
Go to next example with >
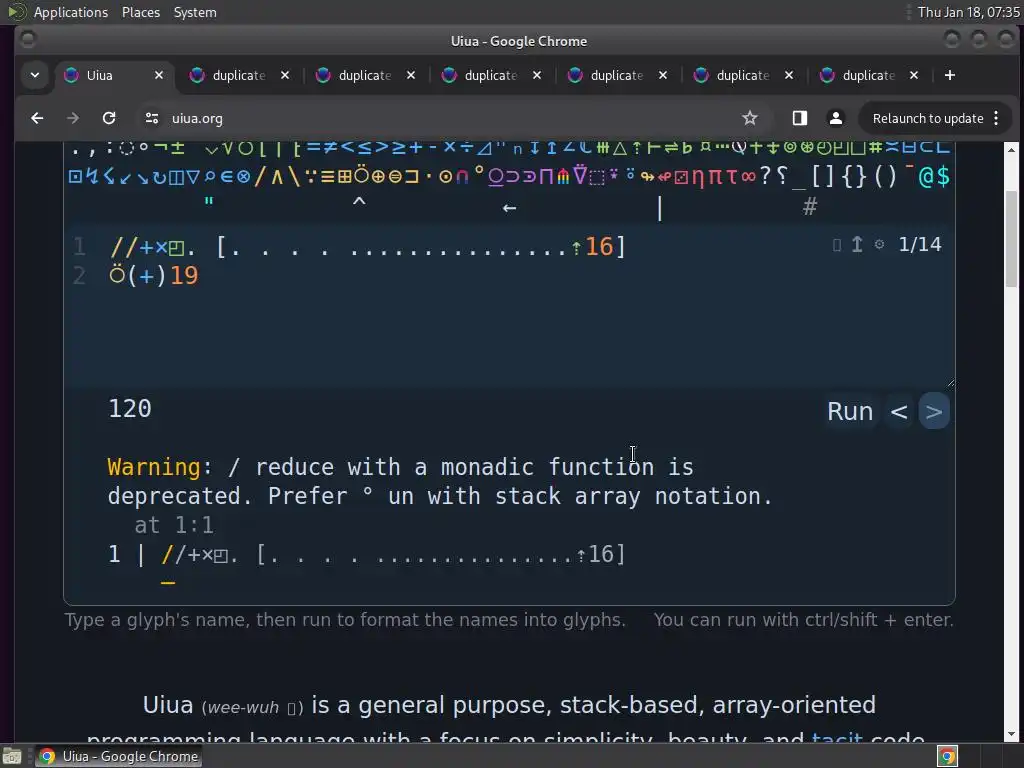click(x=935, y=411)
